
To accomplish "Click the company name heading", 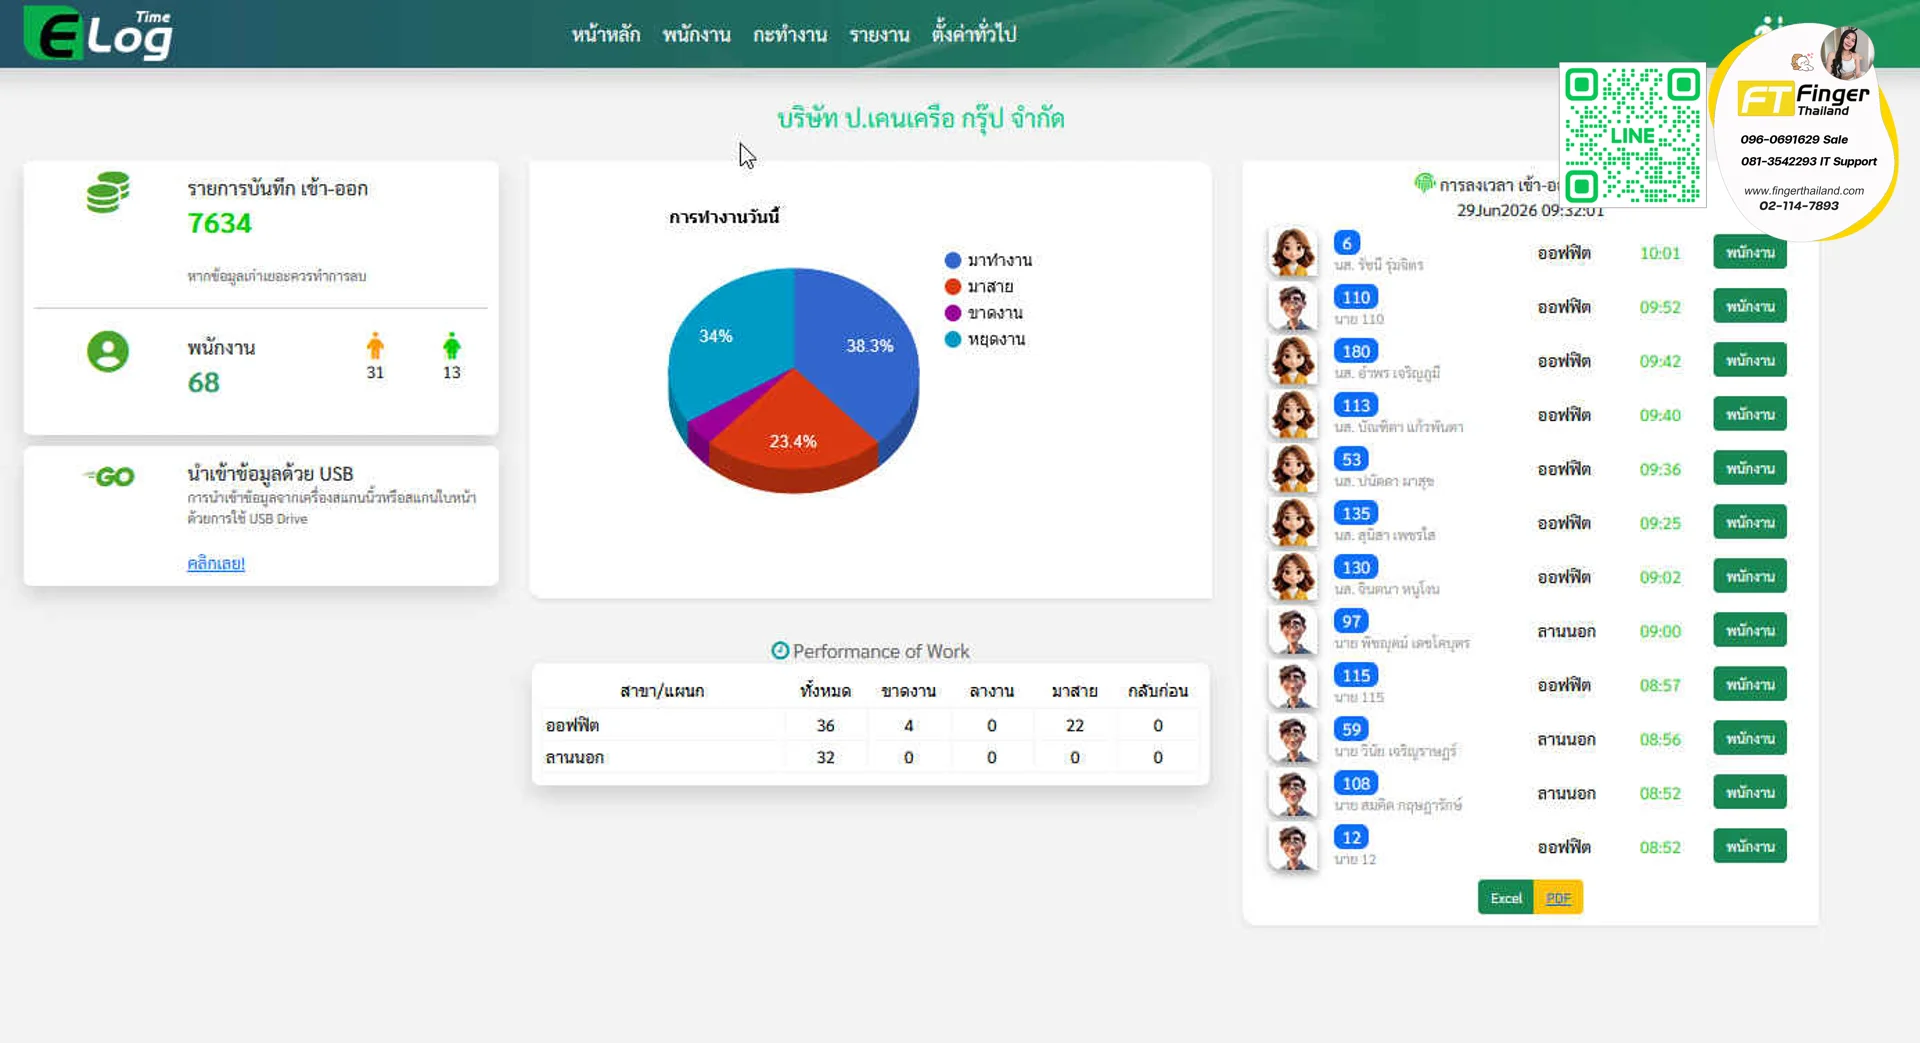I will [x=920, y=118].
